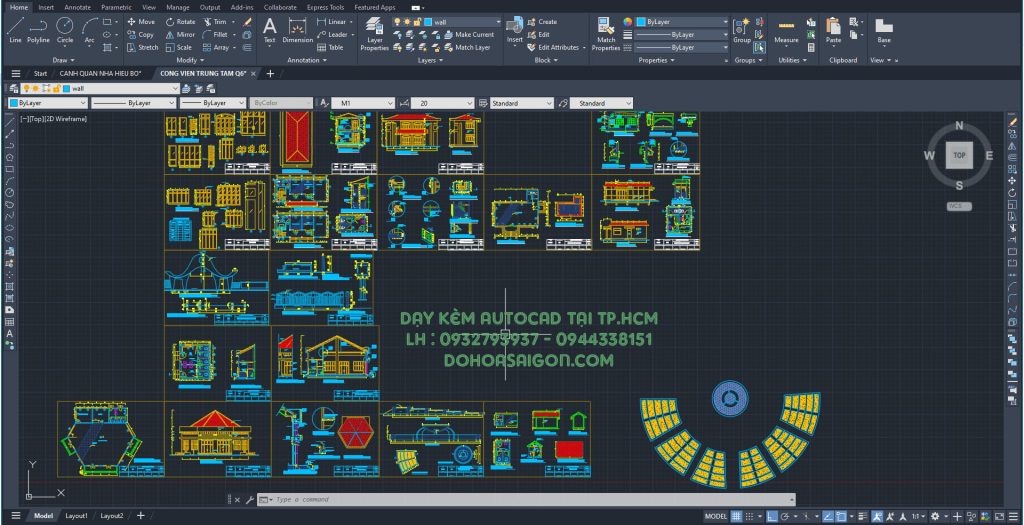Click the color wheel icon in Properties panel
Viewport: 1024px width, 525px height.
coord(628,22)
